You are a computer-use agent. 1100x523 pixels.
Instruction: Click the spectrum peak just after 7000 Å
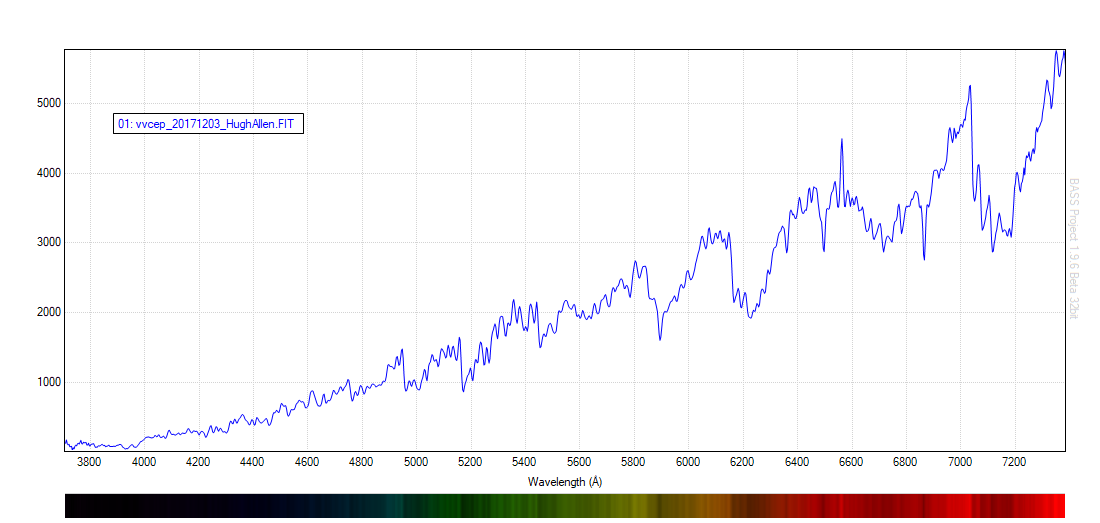click(x=970, y=87)
